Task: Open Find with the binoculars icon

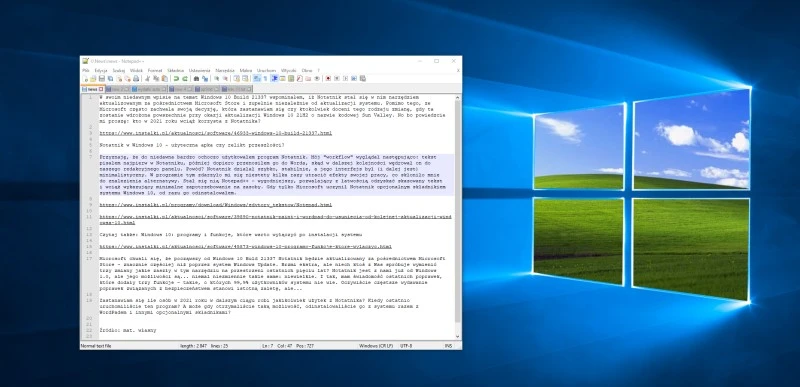Action: 196,79
